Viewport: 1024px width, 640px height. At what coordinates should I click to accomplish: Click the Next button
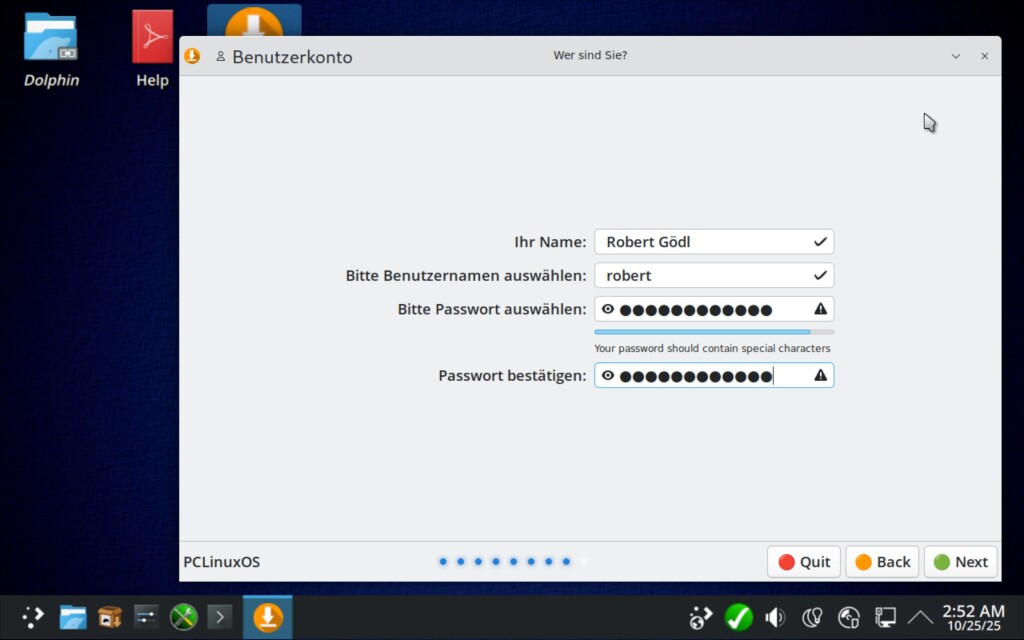click(960, 562)
